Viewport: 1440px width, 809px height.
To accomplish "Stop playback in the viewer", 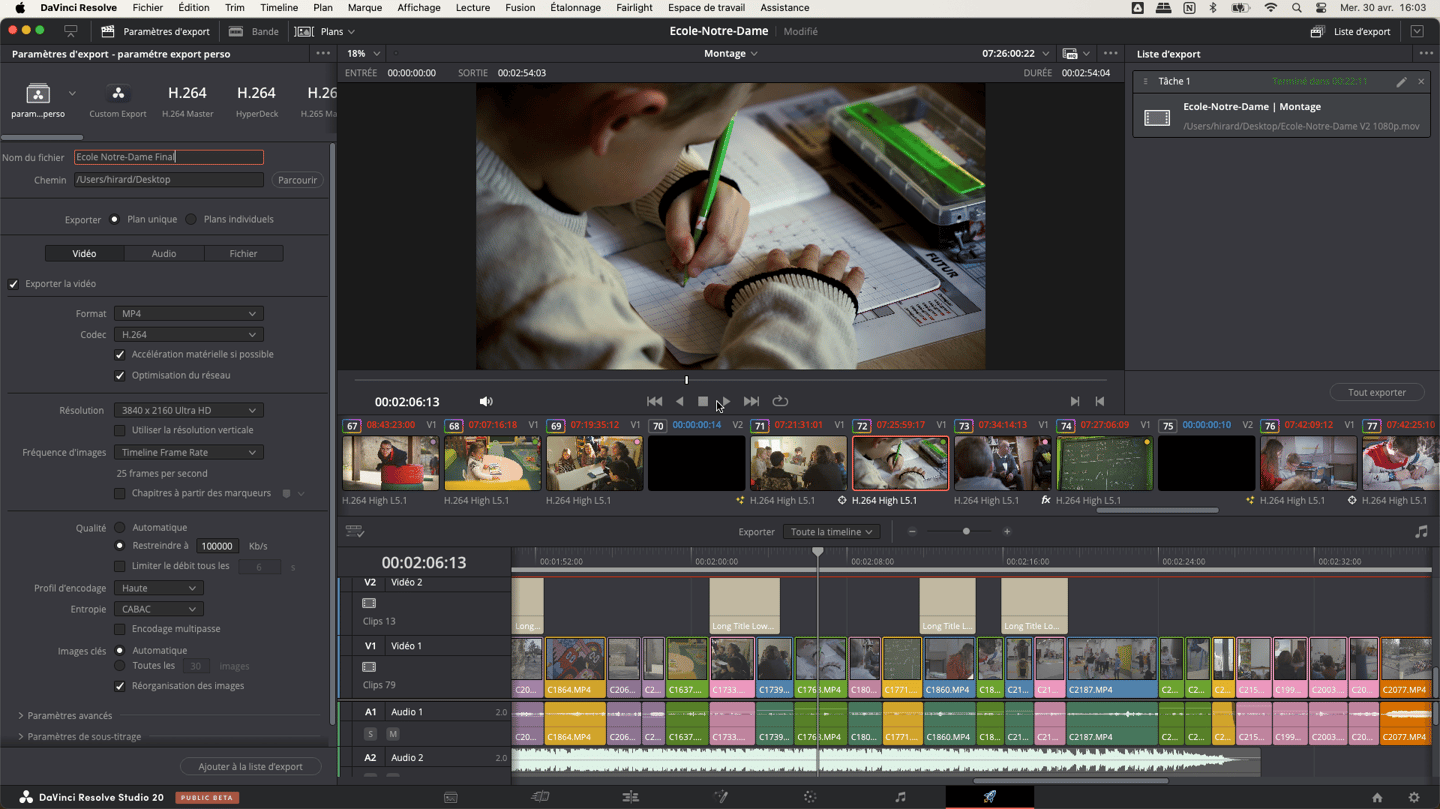I will pos(703,401).
